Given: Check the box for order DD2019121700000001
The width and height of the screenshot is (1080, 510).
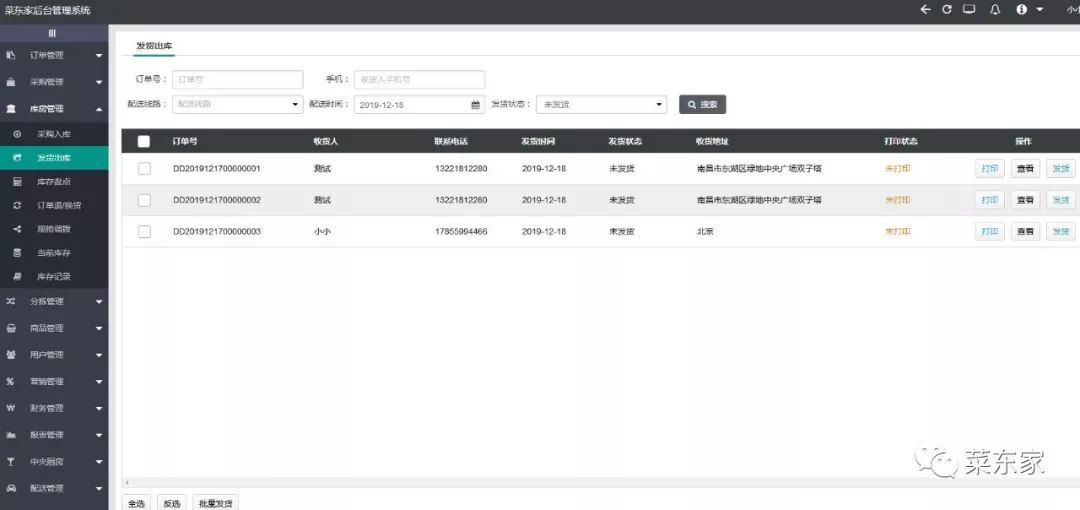Looking at the screenshot, I should point(144,169).
